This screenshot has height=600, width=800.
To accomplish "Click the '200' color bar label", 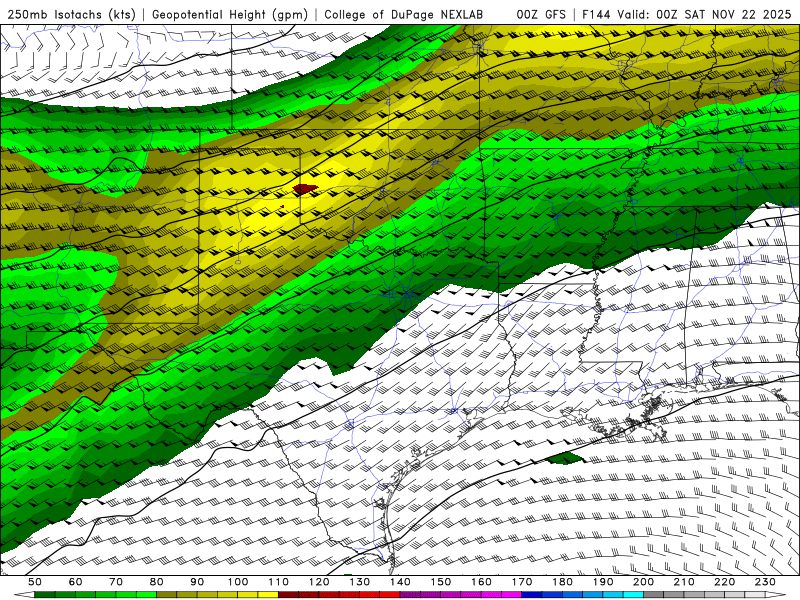I will click(643, 582).
